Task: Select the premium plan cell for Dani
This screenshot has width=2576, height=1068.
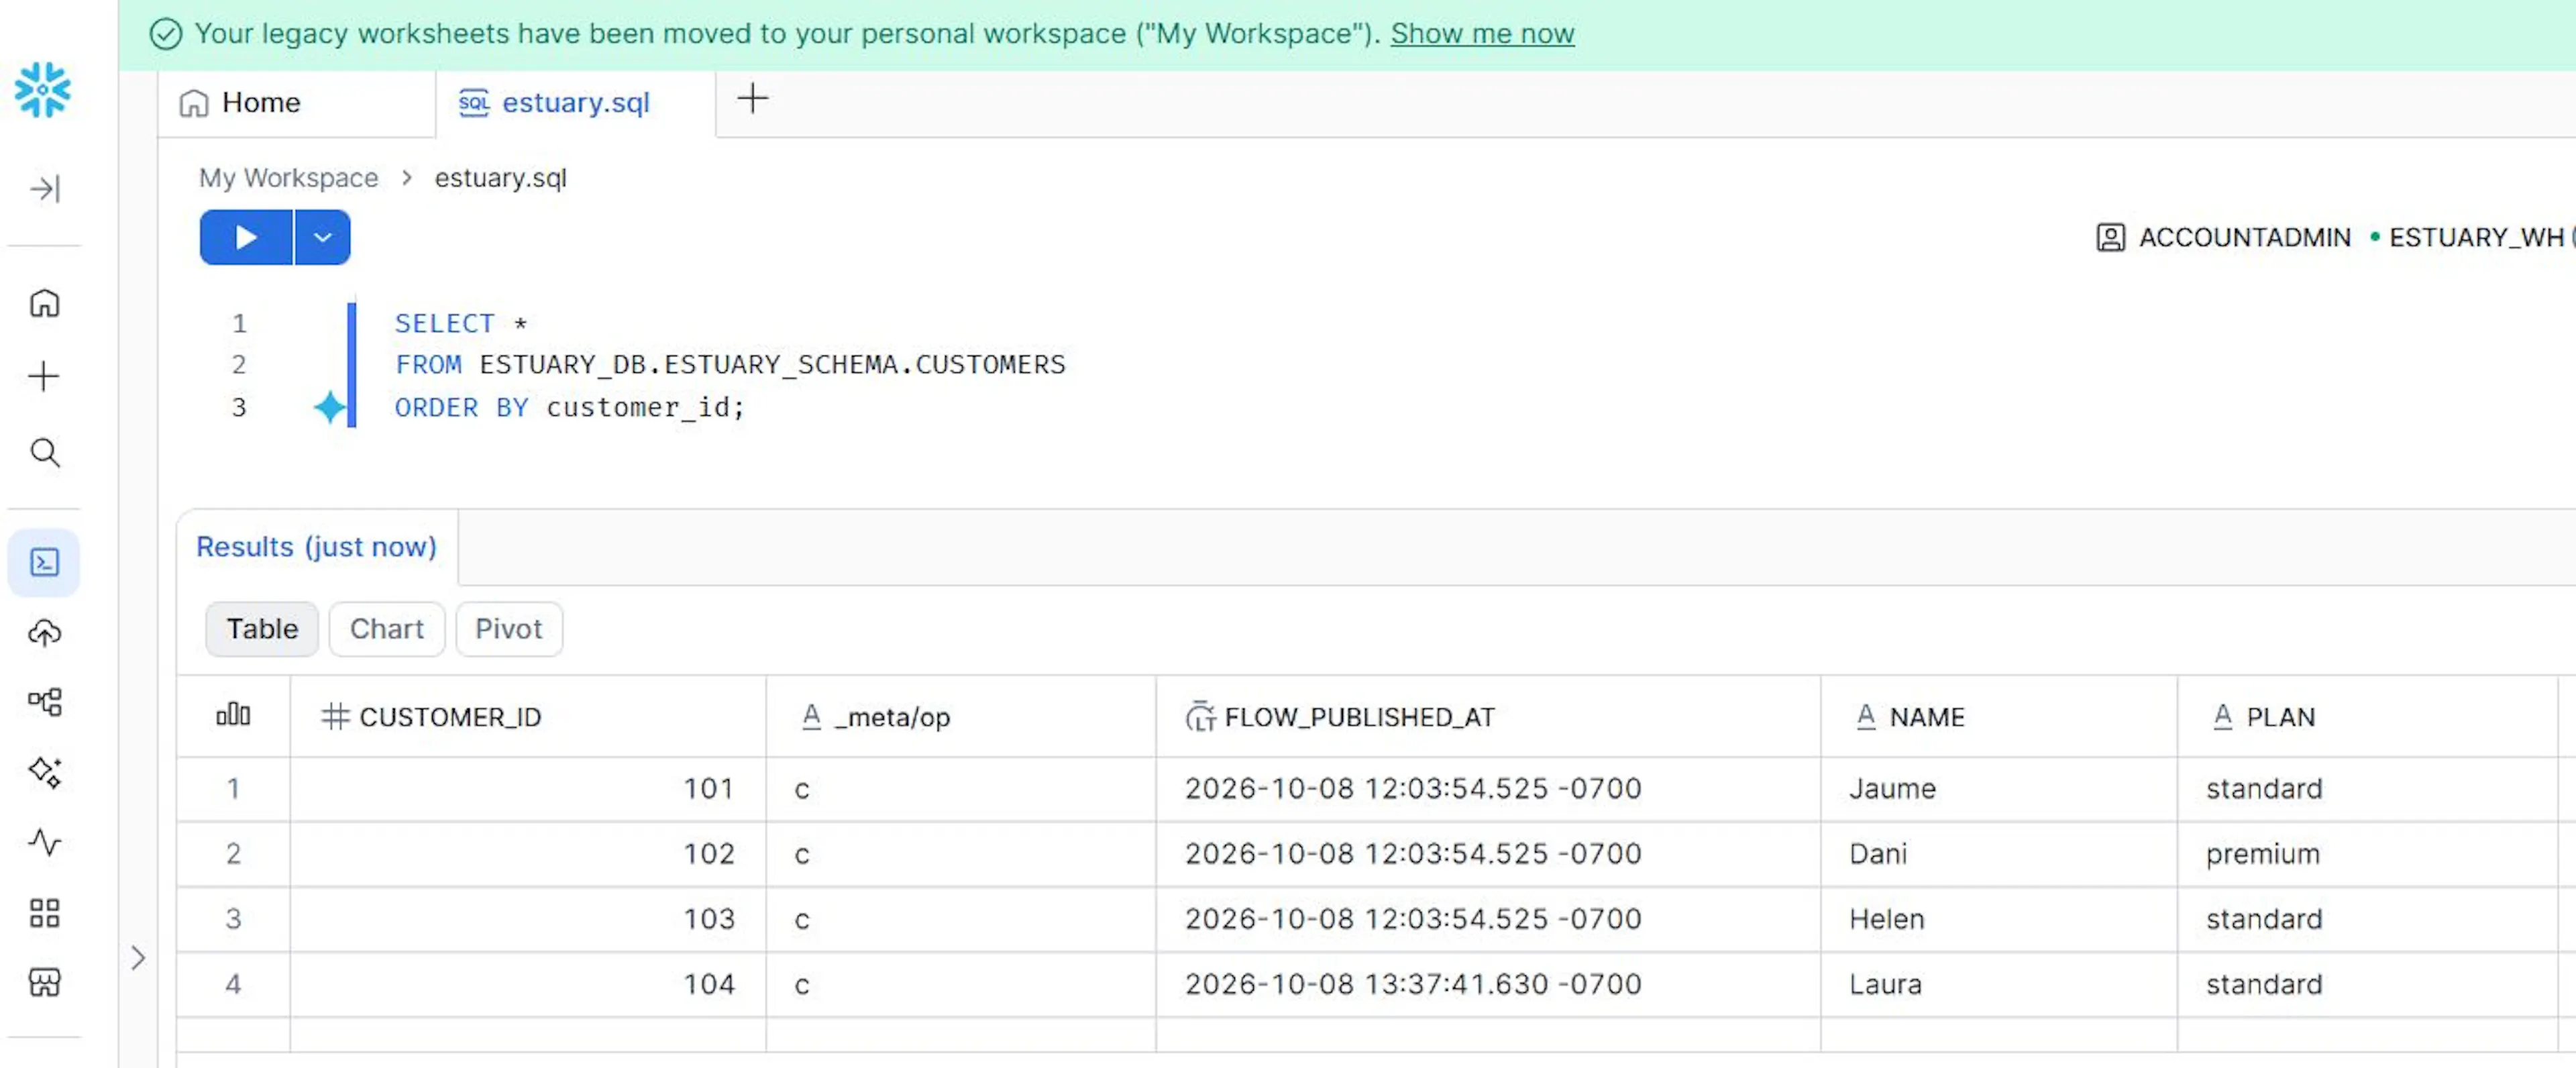Action: click(2367, 853)
